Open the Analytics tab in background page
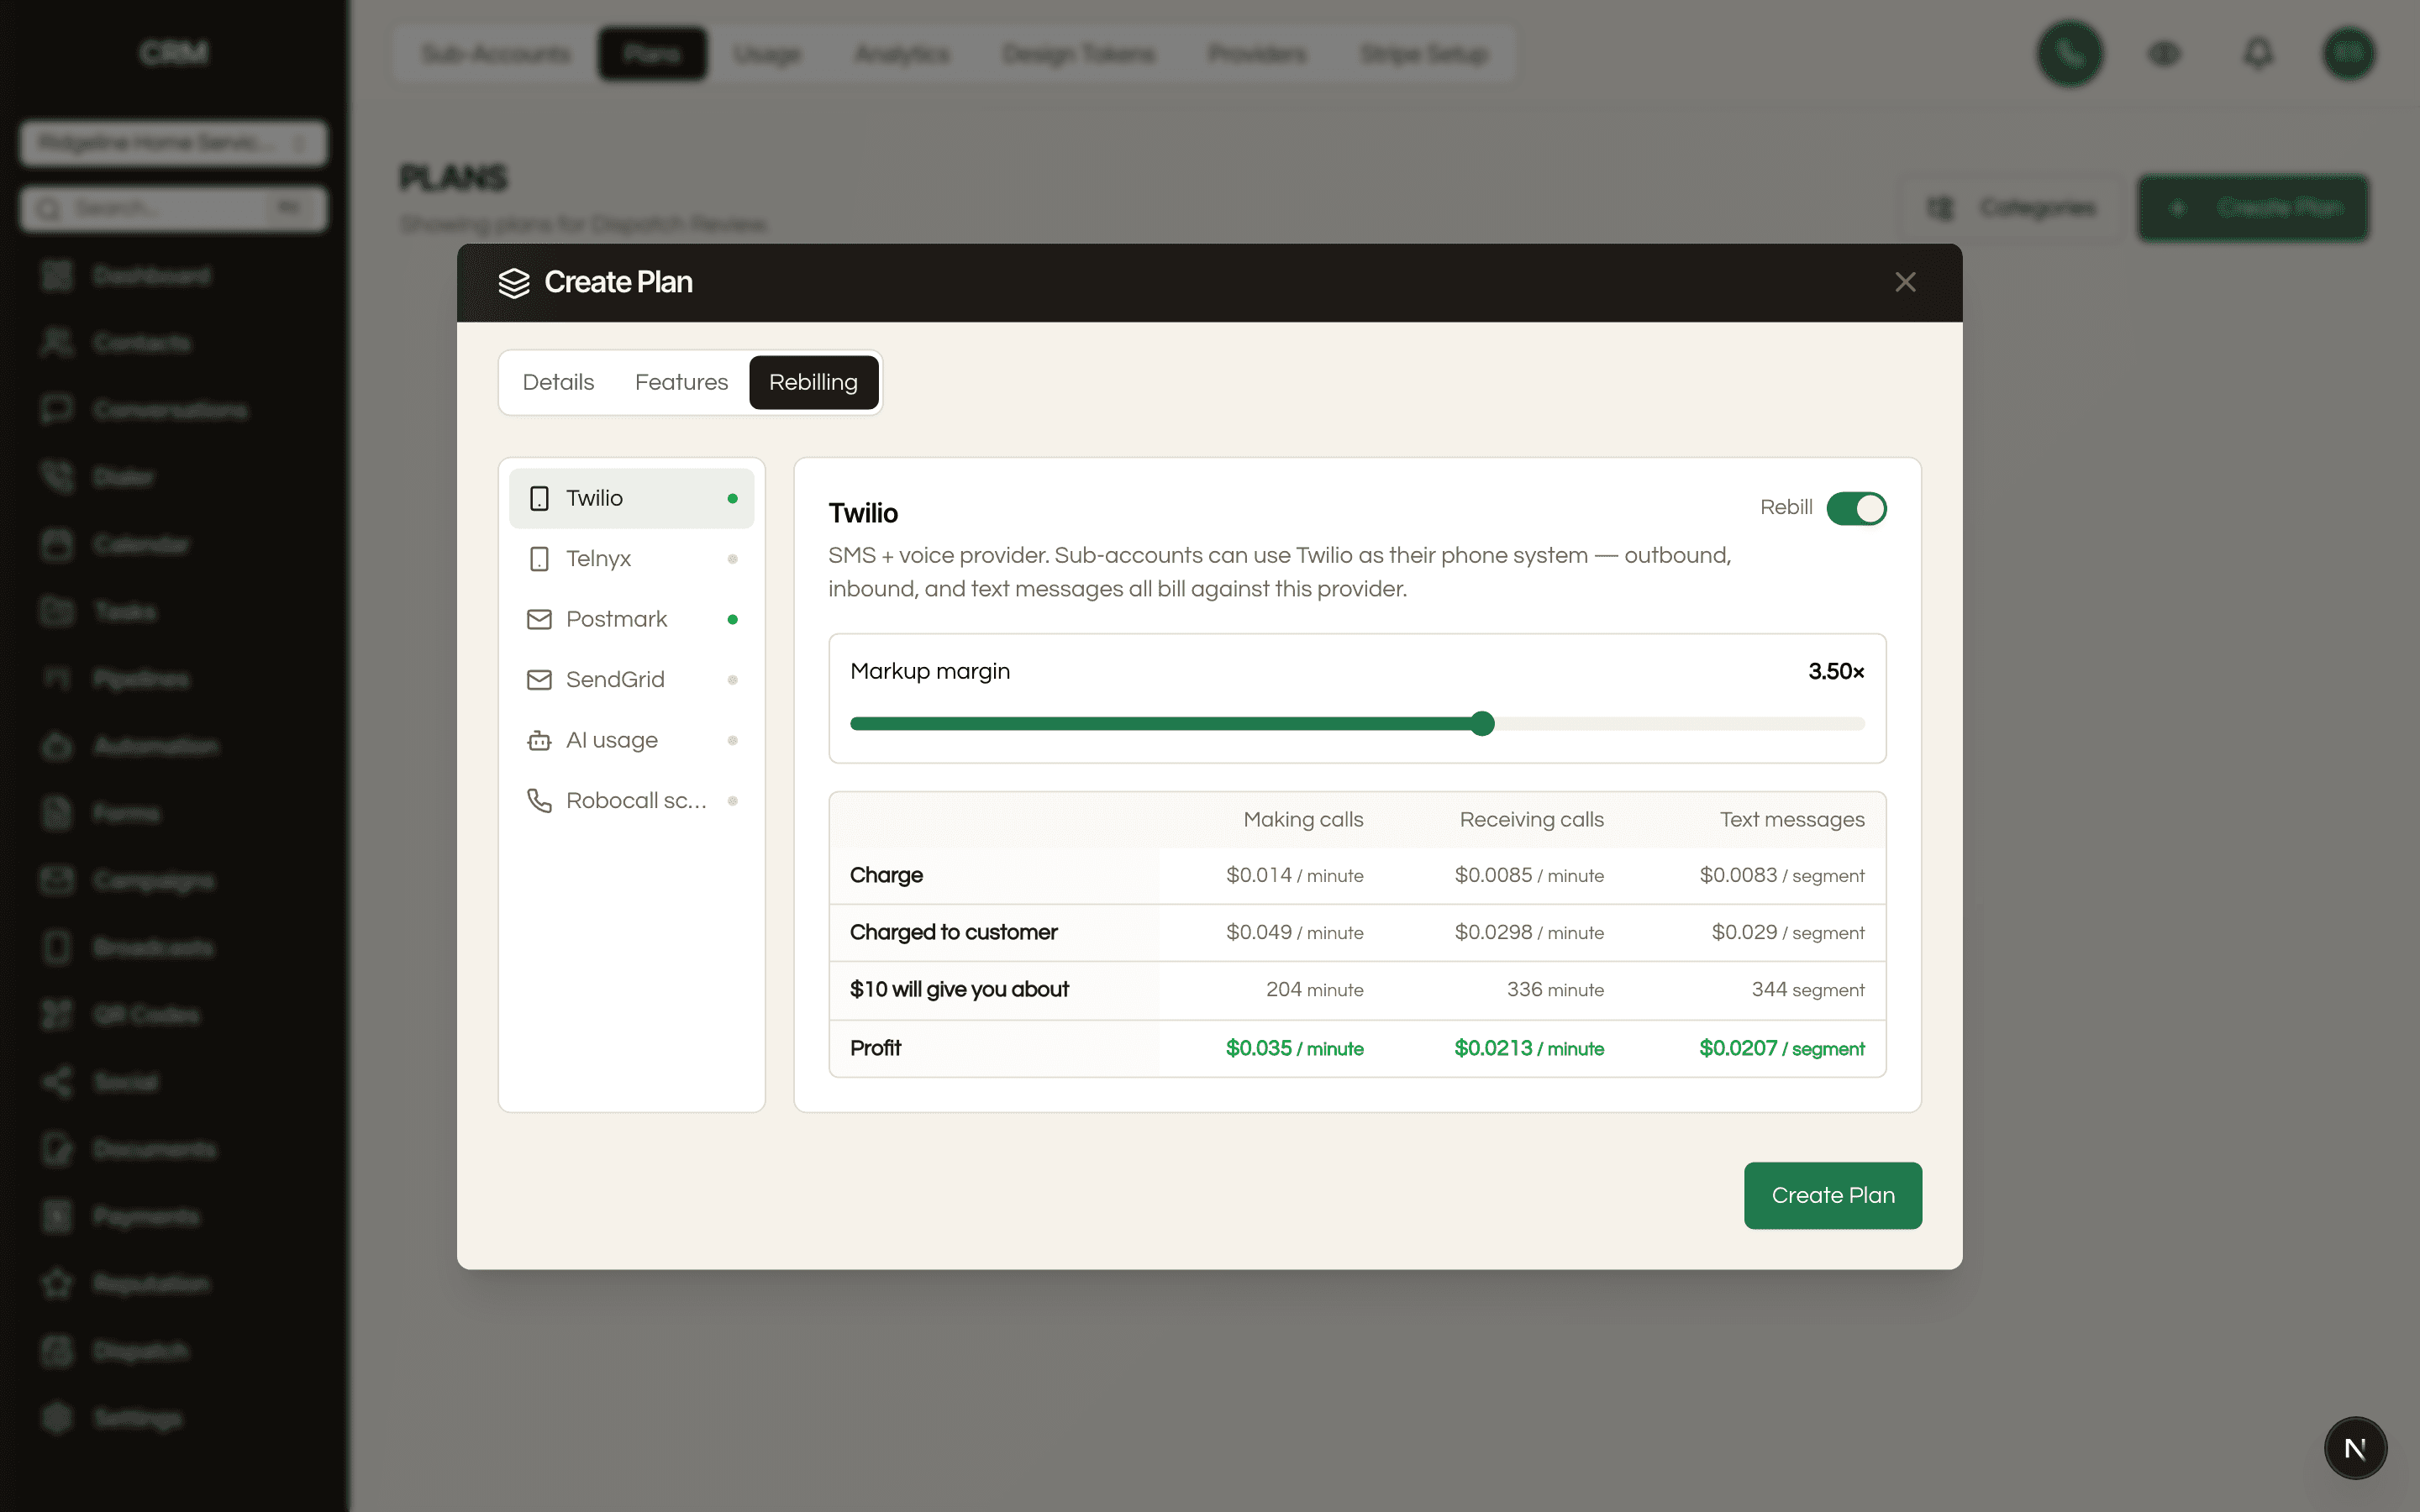 pos(901,53)
